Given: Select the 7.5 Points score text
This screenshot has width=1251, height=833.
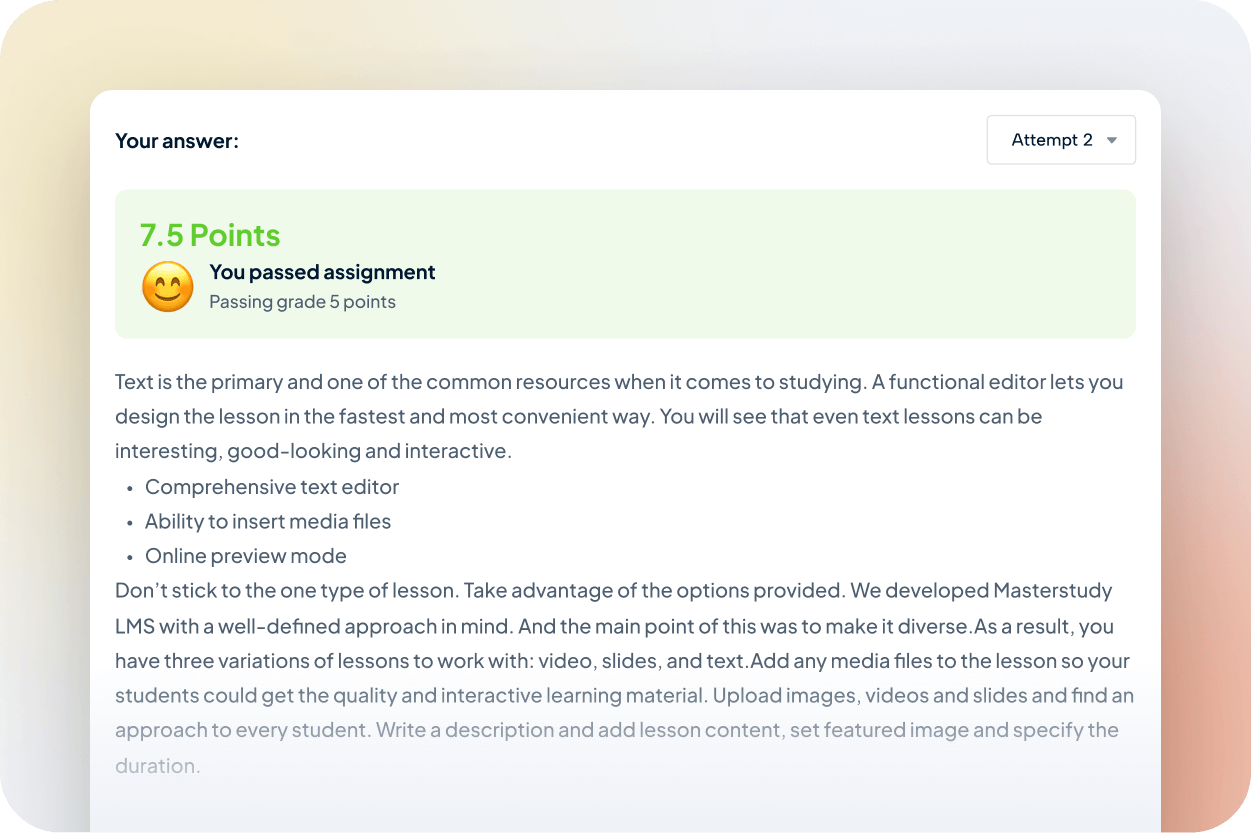Looking at the screenshot, I should (210, 235).
